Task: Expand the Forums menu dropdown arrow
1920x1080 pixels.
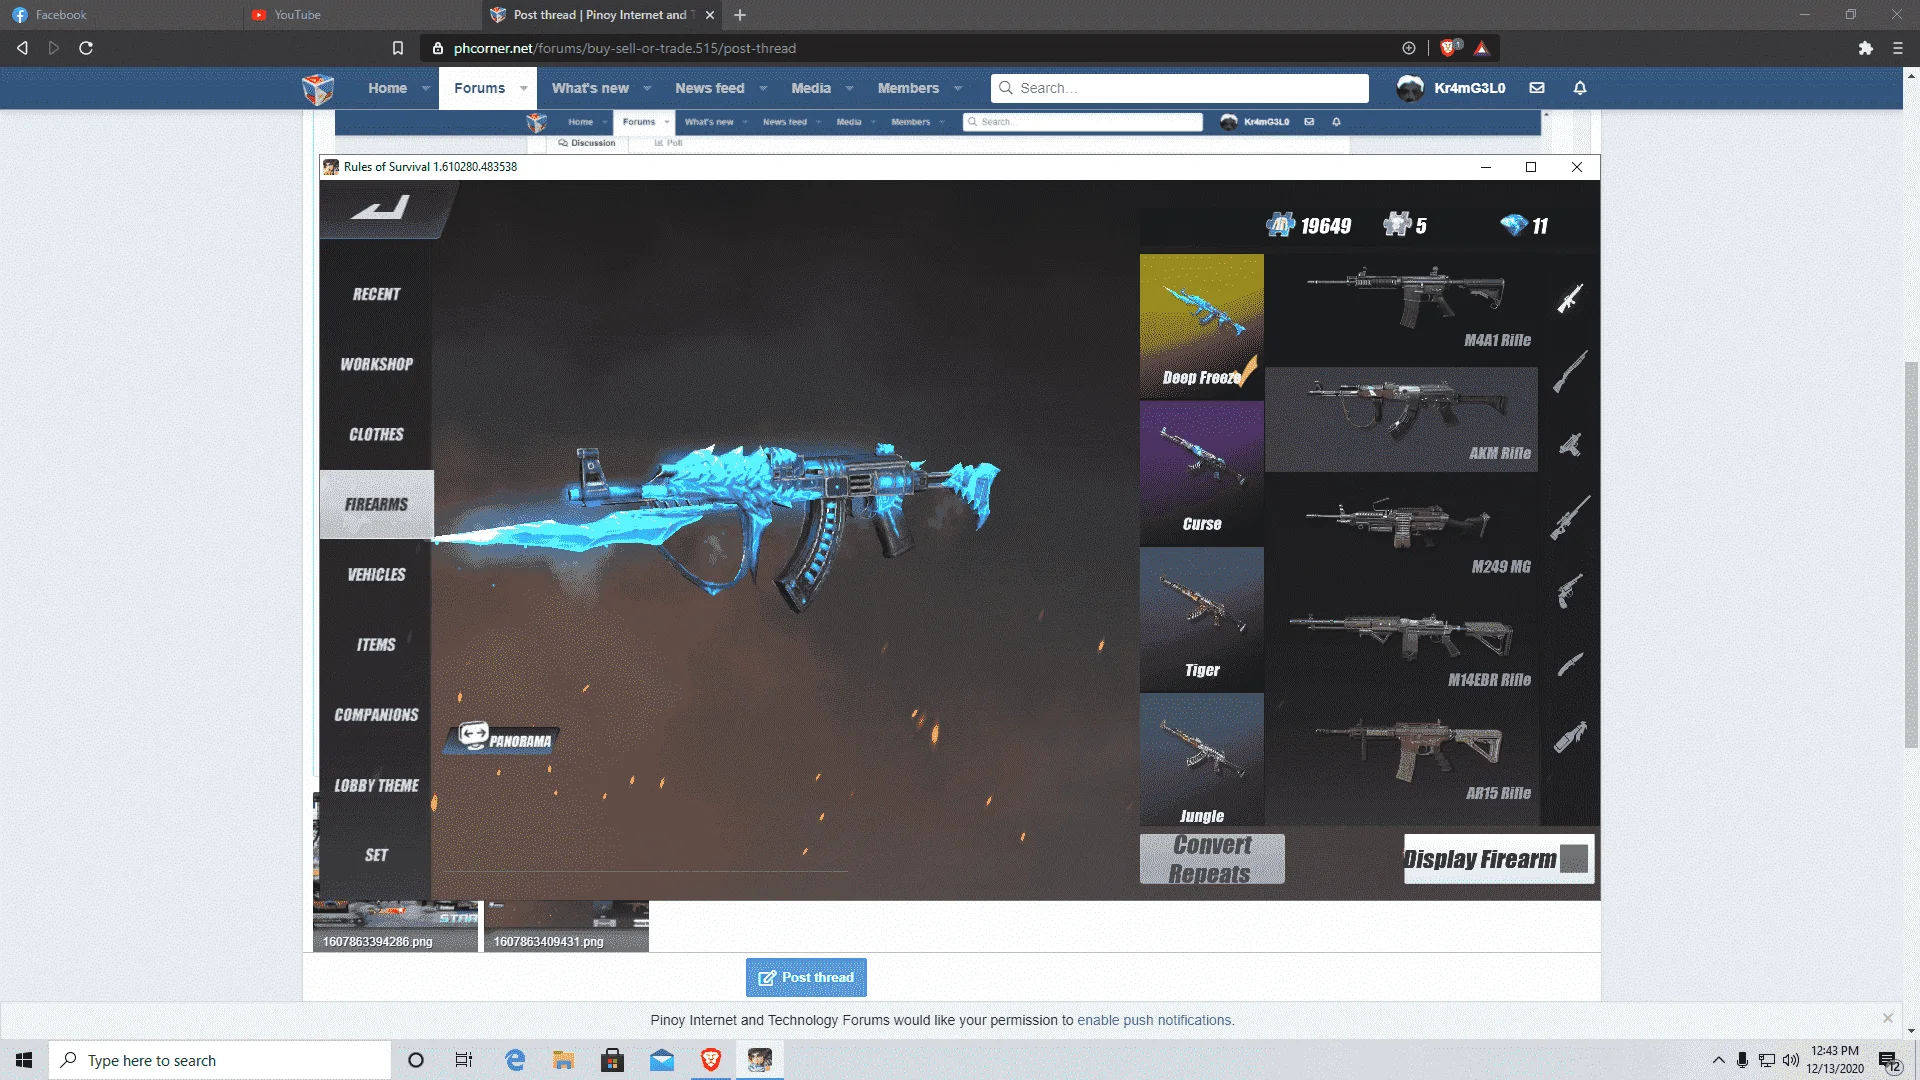Action: click(523, 89)
